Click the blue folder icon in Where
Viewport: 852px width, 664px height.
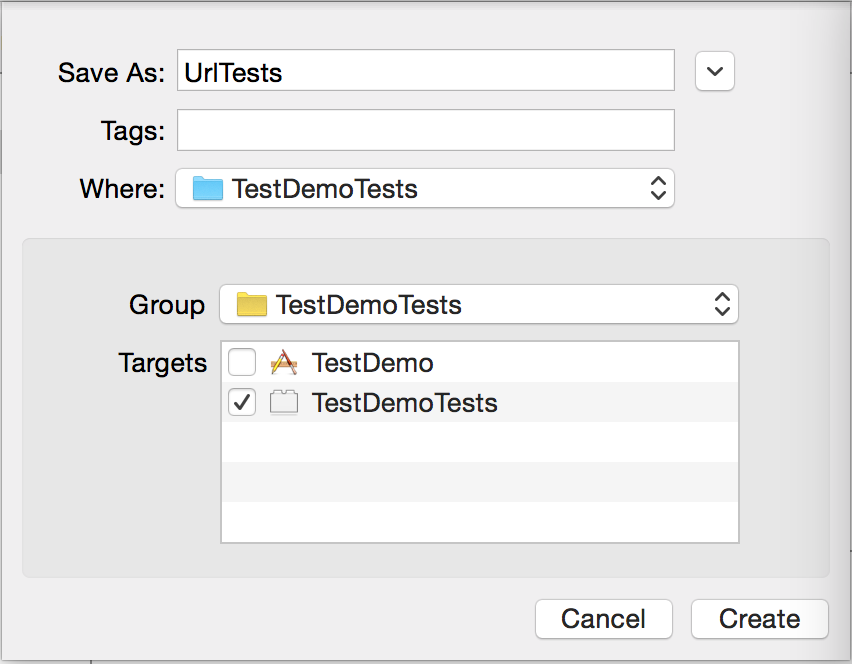(207, 188)
